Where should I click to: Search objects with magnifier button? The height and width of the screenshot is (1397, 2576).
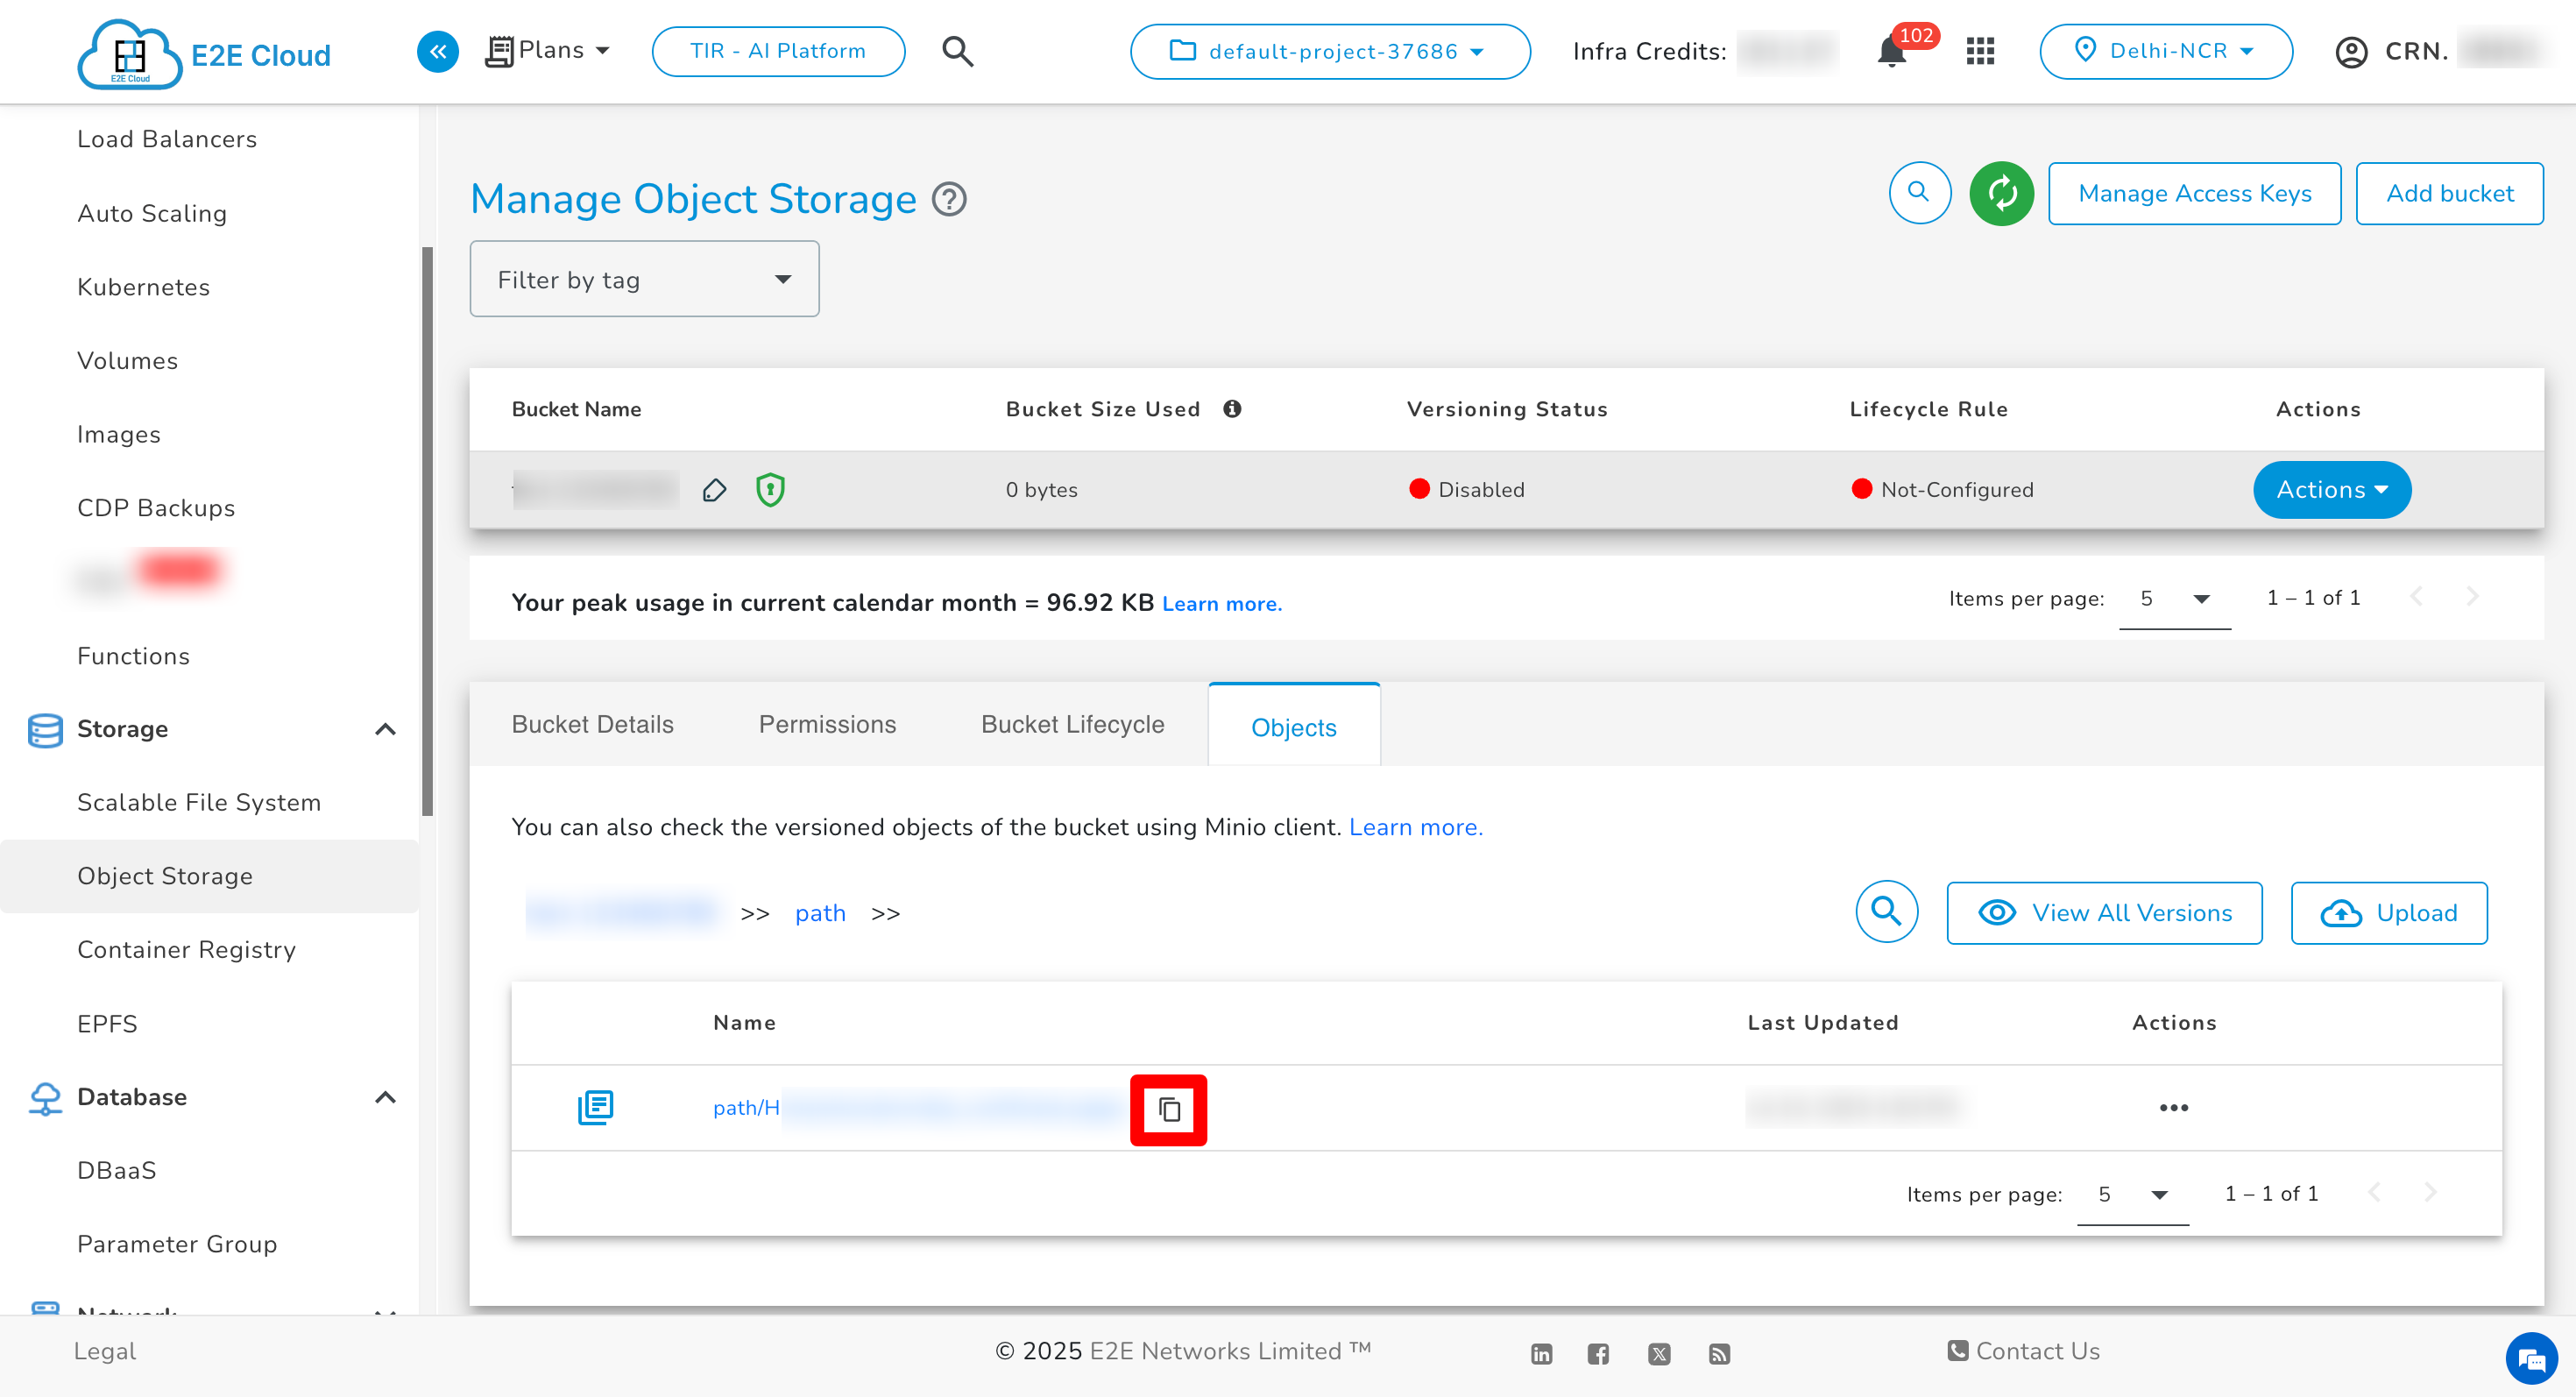coord(1886,911)
